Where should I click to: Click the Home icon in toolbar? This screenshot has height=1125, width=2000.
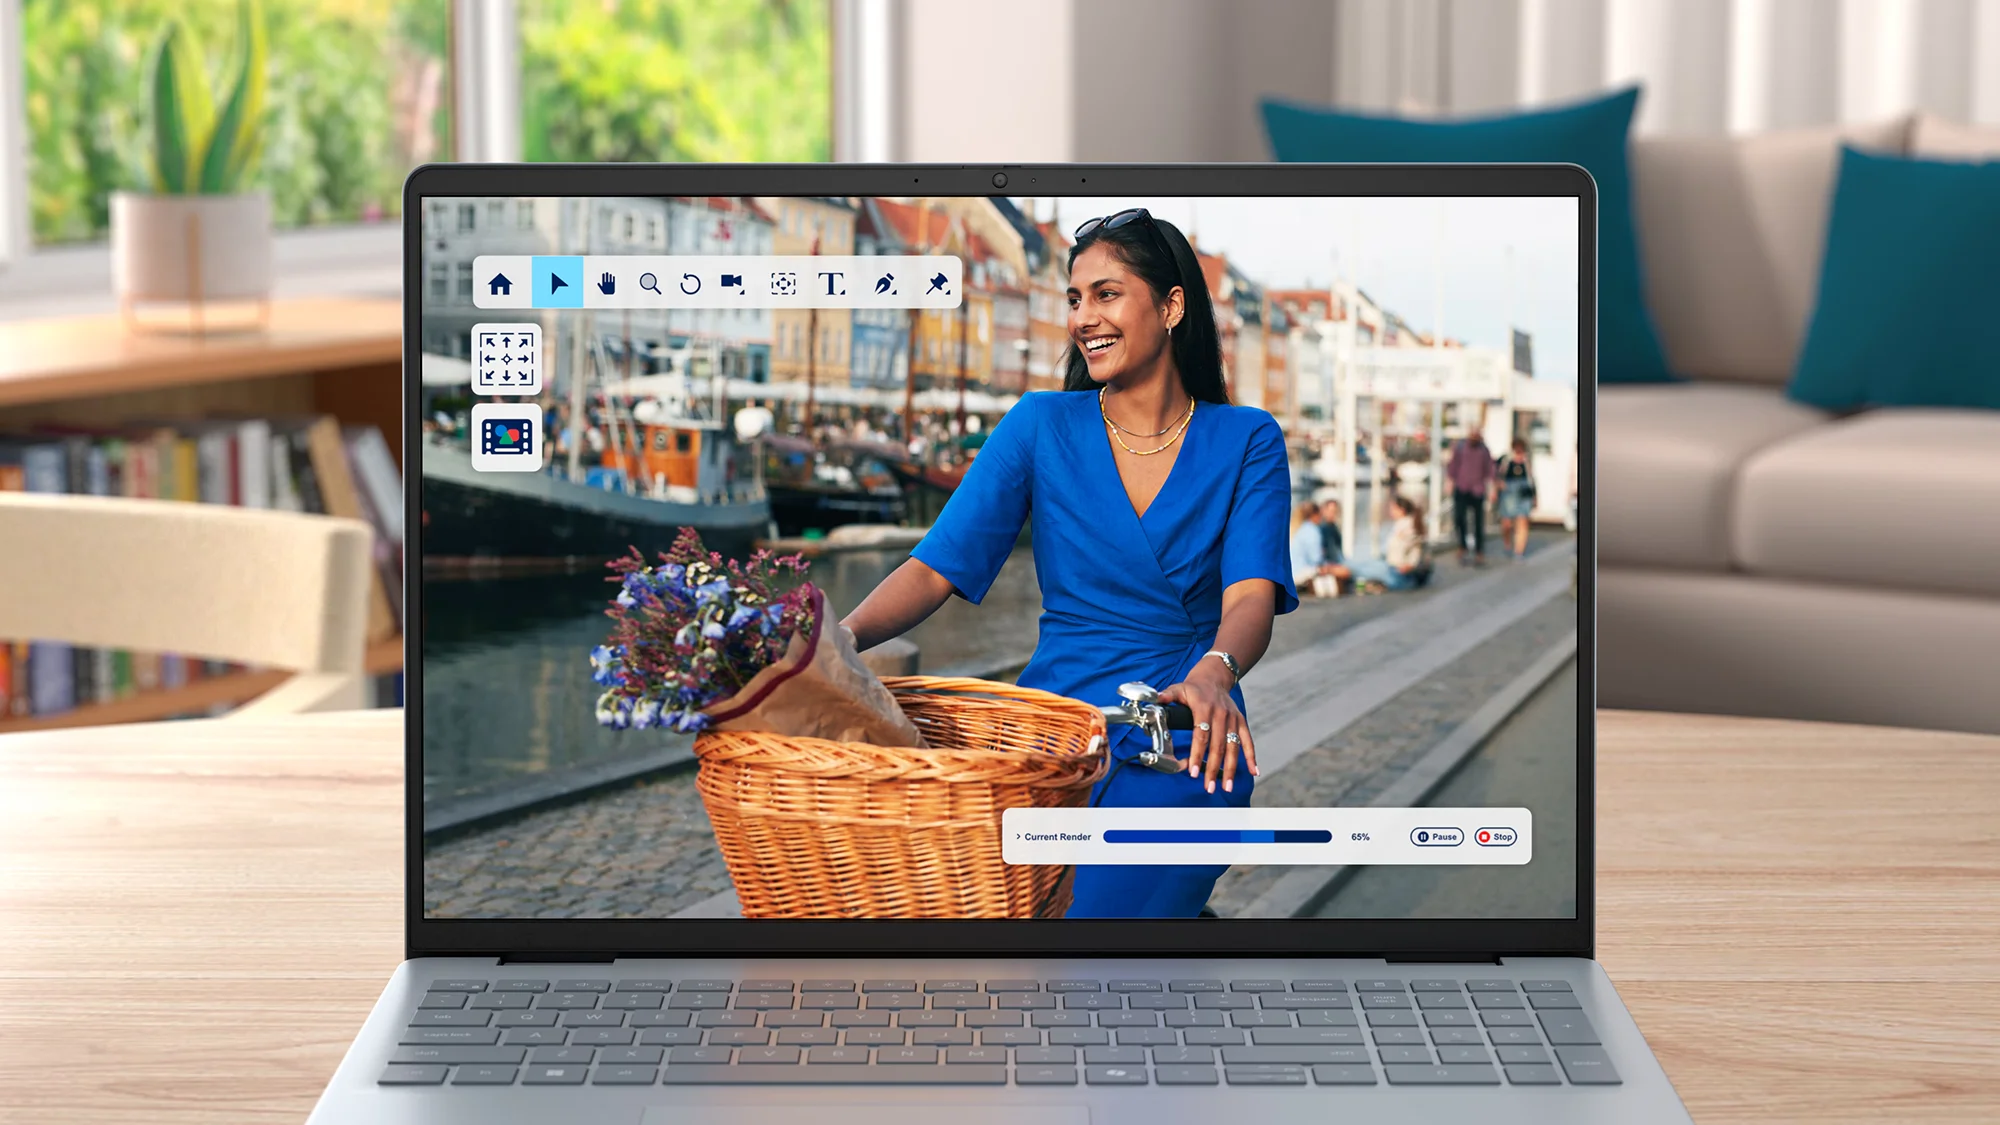click(500, 284)
